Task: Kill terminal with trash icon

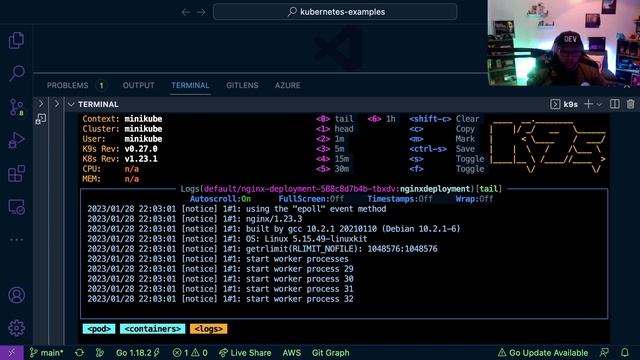Action: point(630,104)
